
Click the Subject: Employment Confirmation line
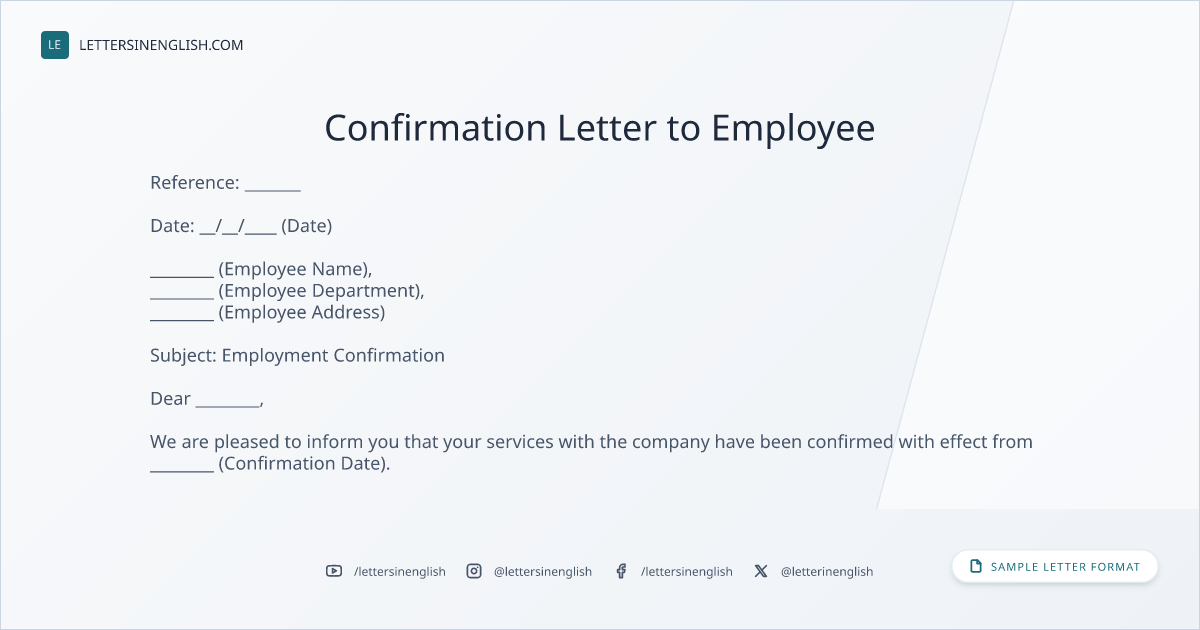pos(297,355)
